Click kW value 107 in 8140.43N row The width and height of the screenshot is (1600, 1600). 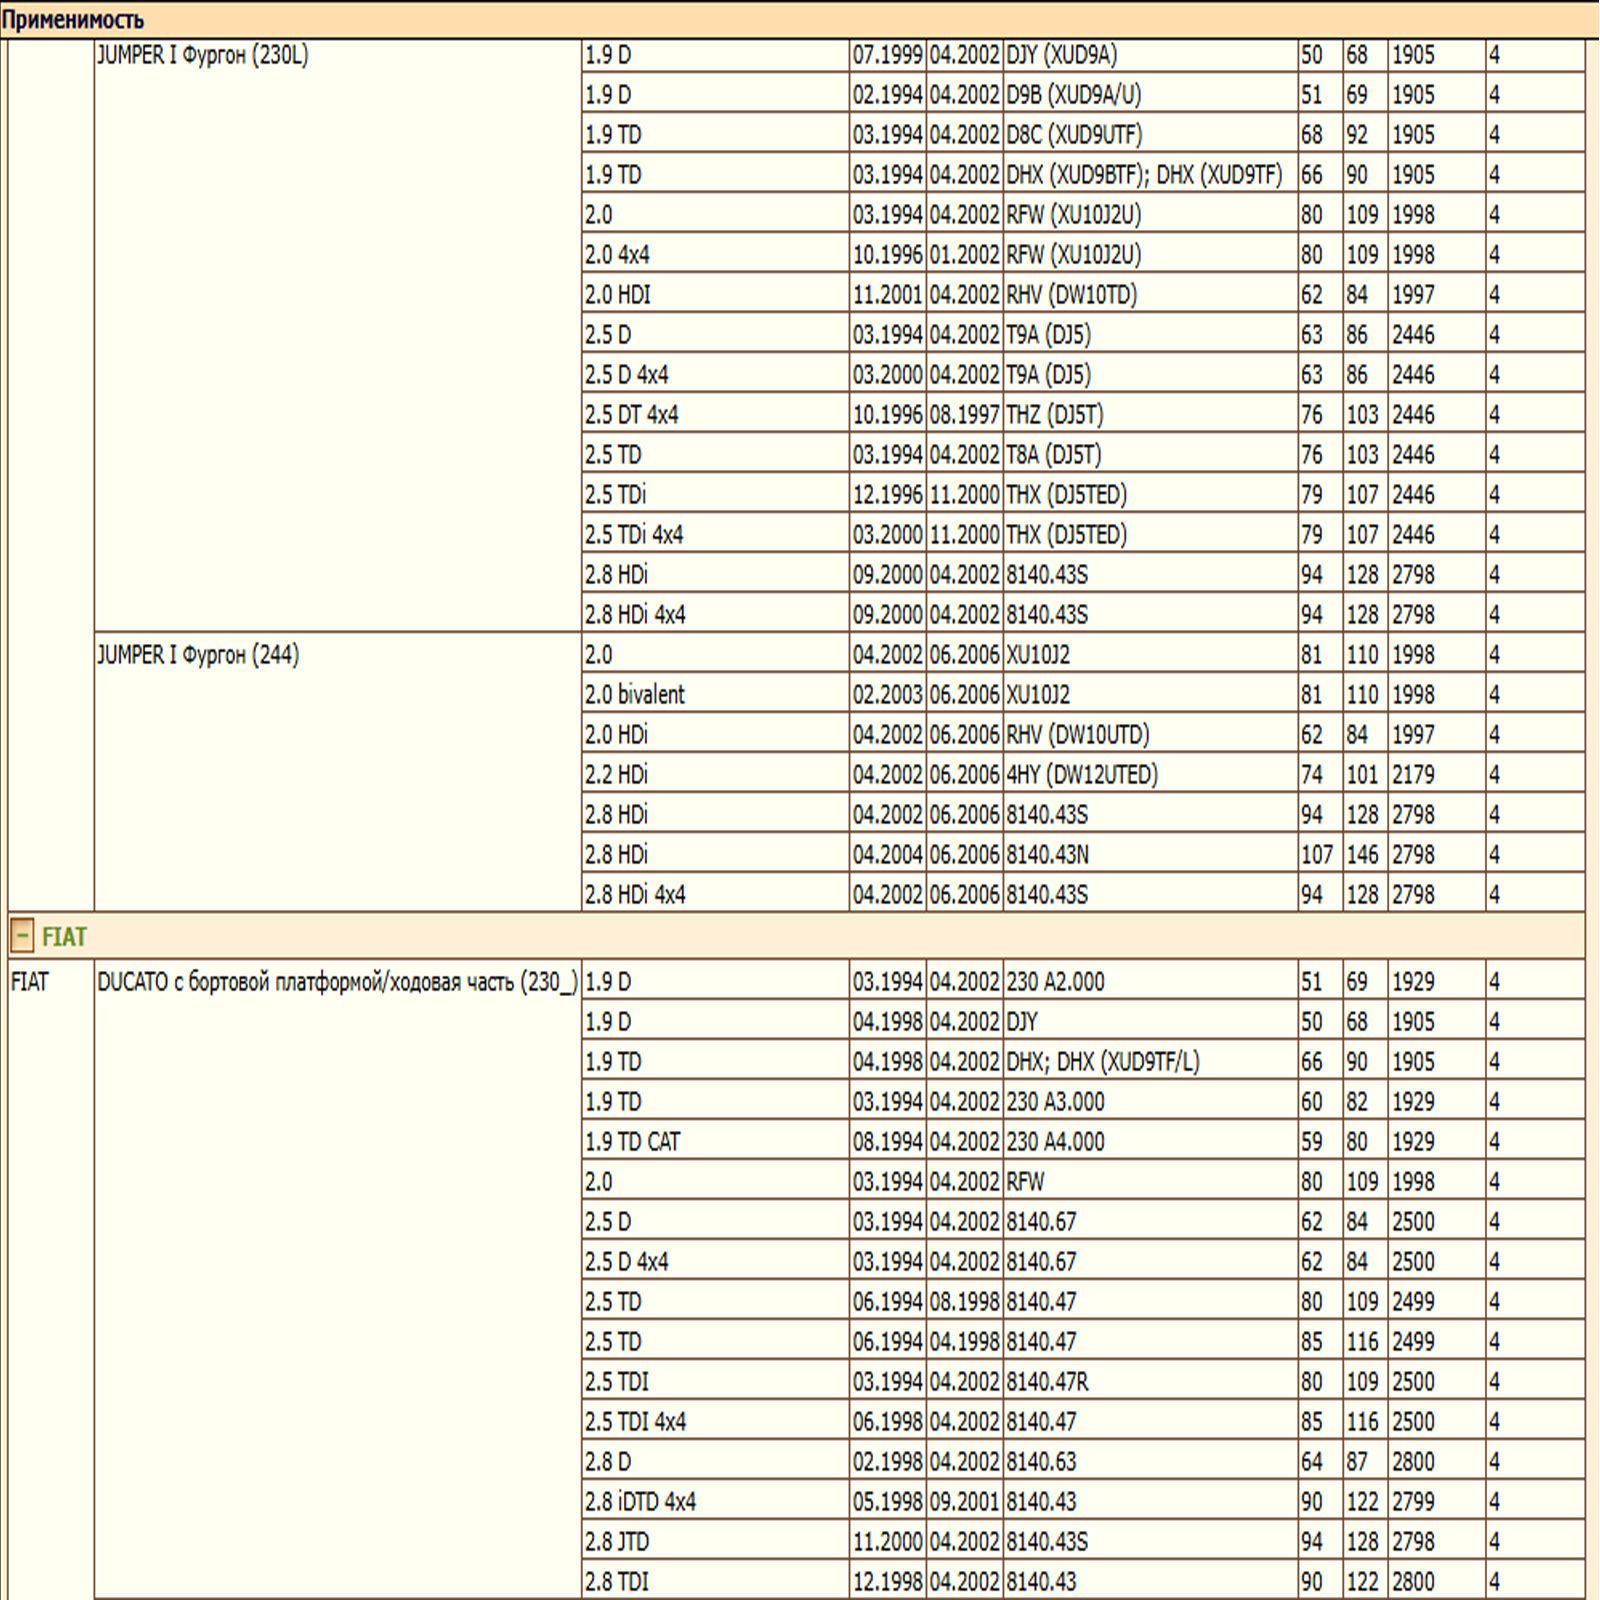[1319, 855]
